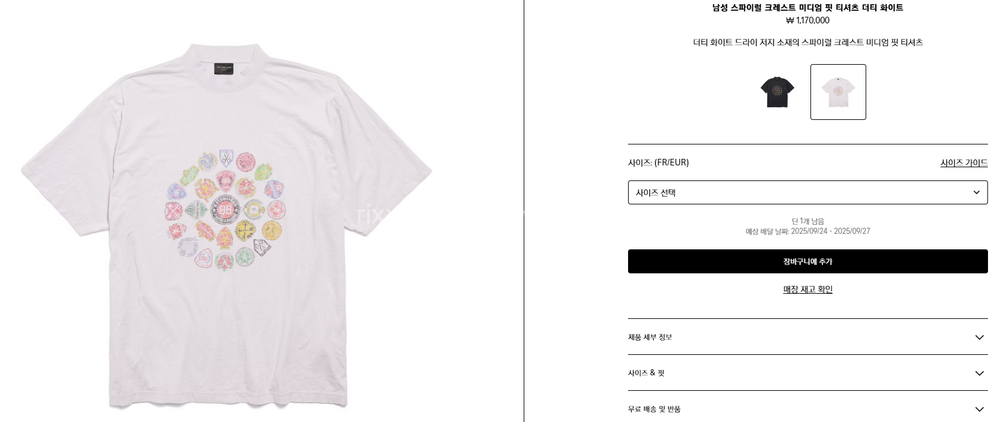Click the chevron beside 제품 세부 정보
Screen dimensions: 1000x422
(x=980, y=337)
